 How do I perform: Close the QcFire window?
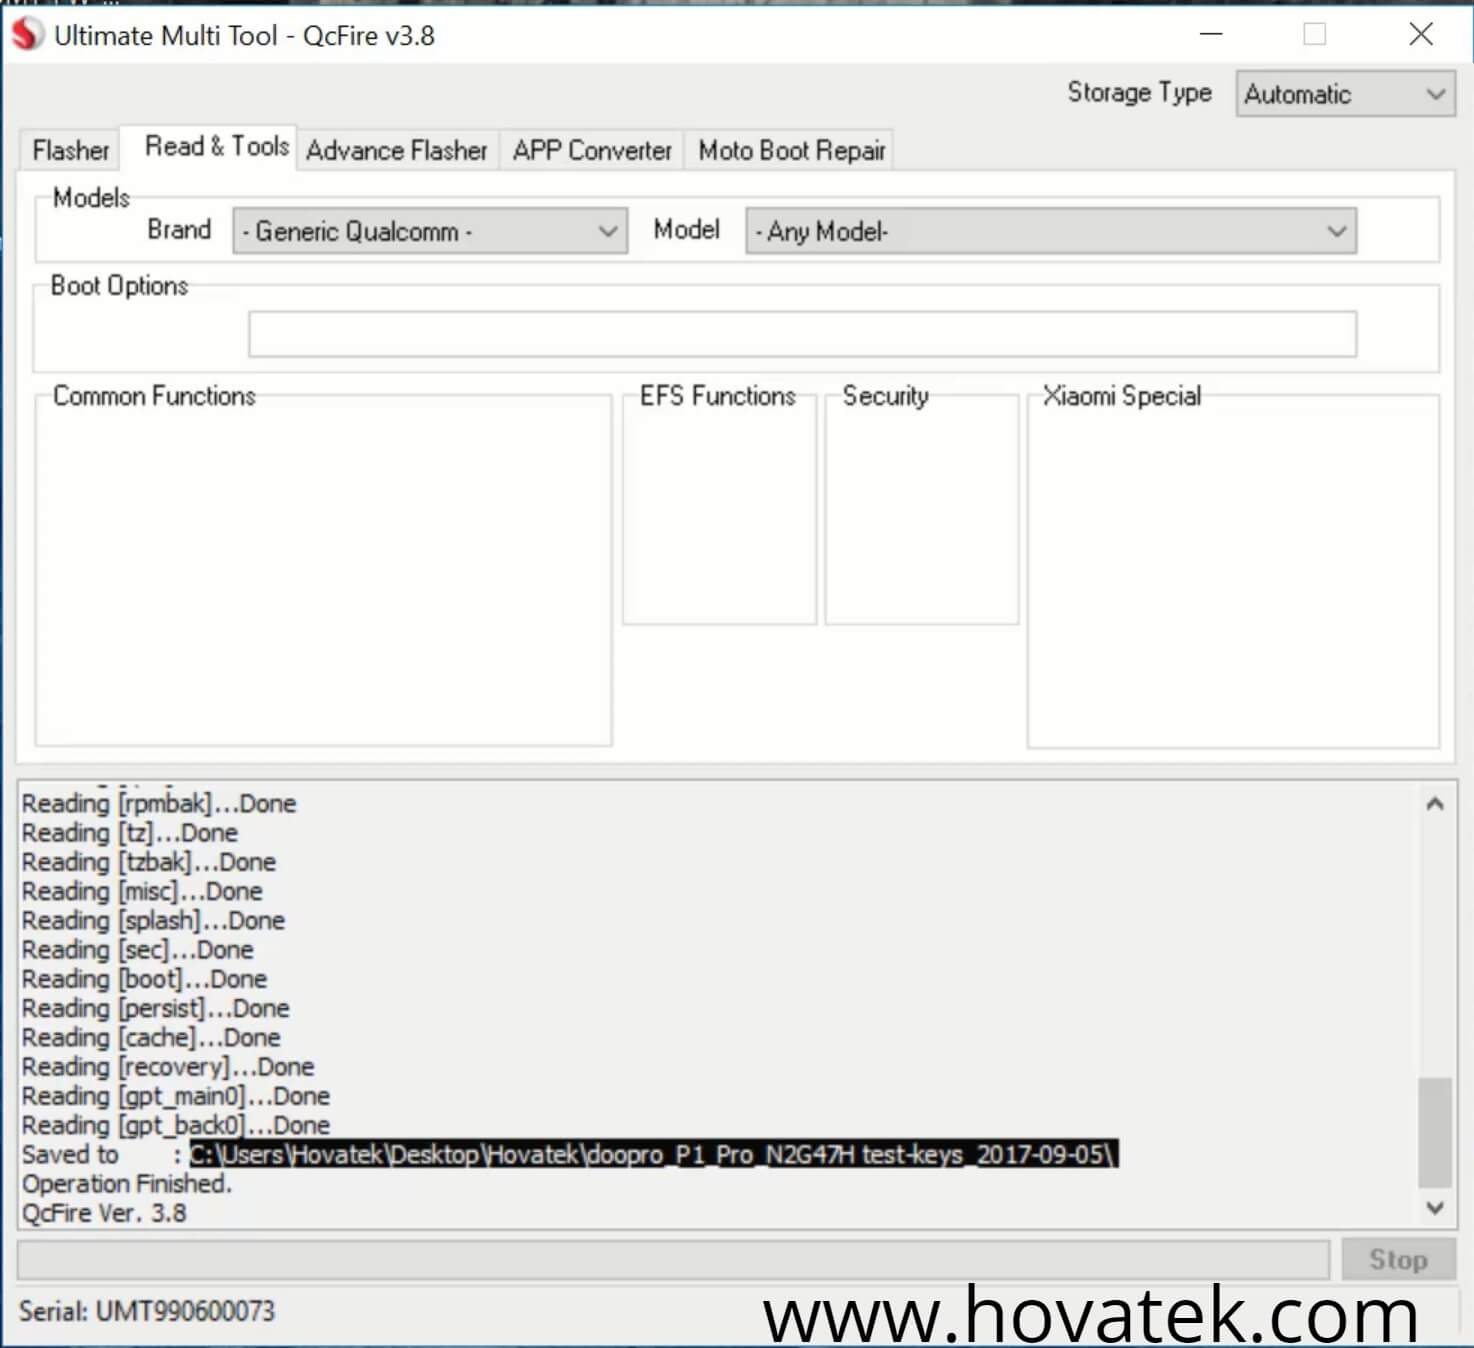[1420, 34]
